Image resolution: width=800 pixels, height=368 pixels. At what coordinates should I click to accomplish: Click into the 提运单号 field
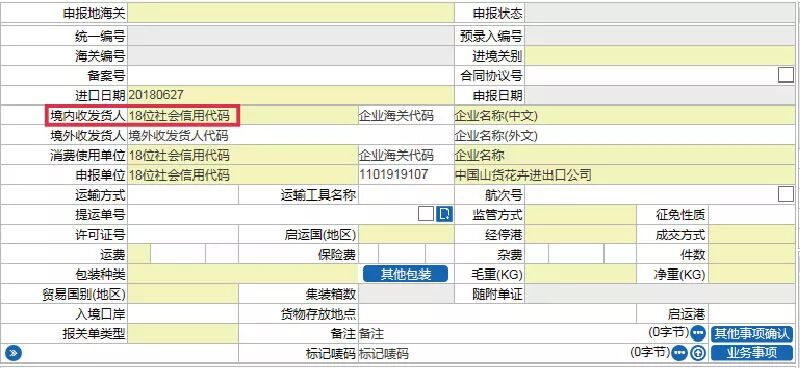pos(271,214)
